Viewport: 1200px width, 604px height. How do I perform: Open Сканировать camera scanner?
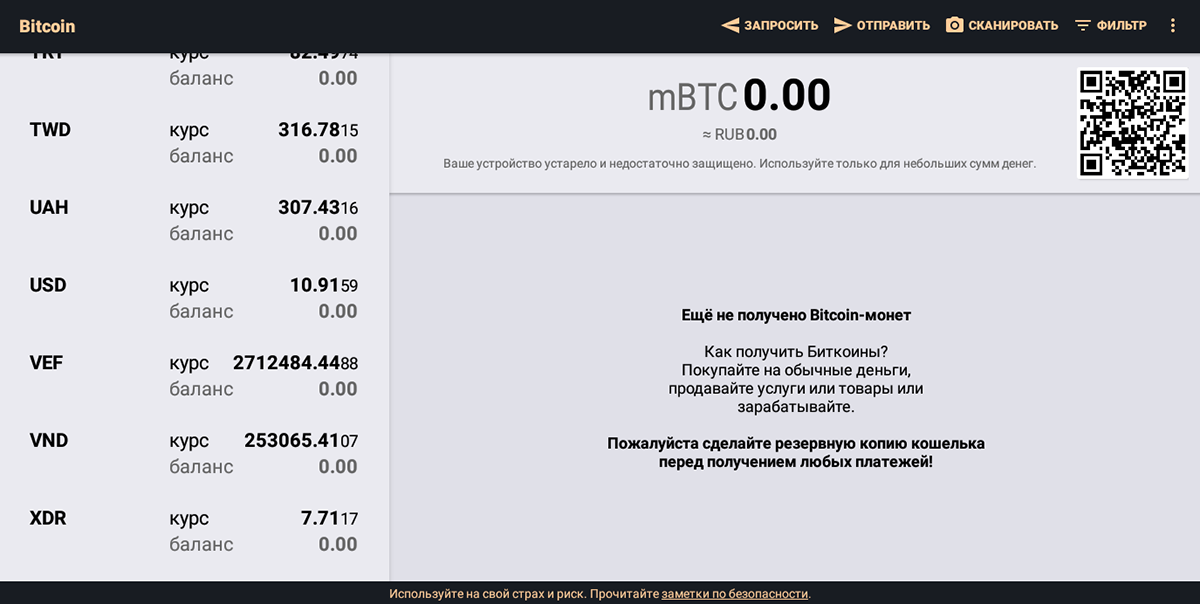pyautogui.click(x=1002, y=26)
